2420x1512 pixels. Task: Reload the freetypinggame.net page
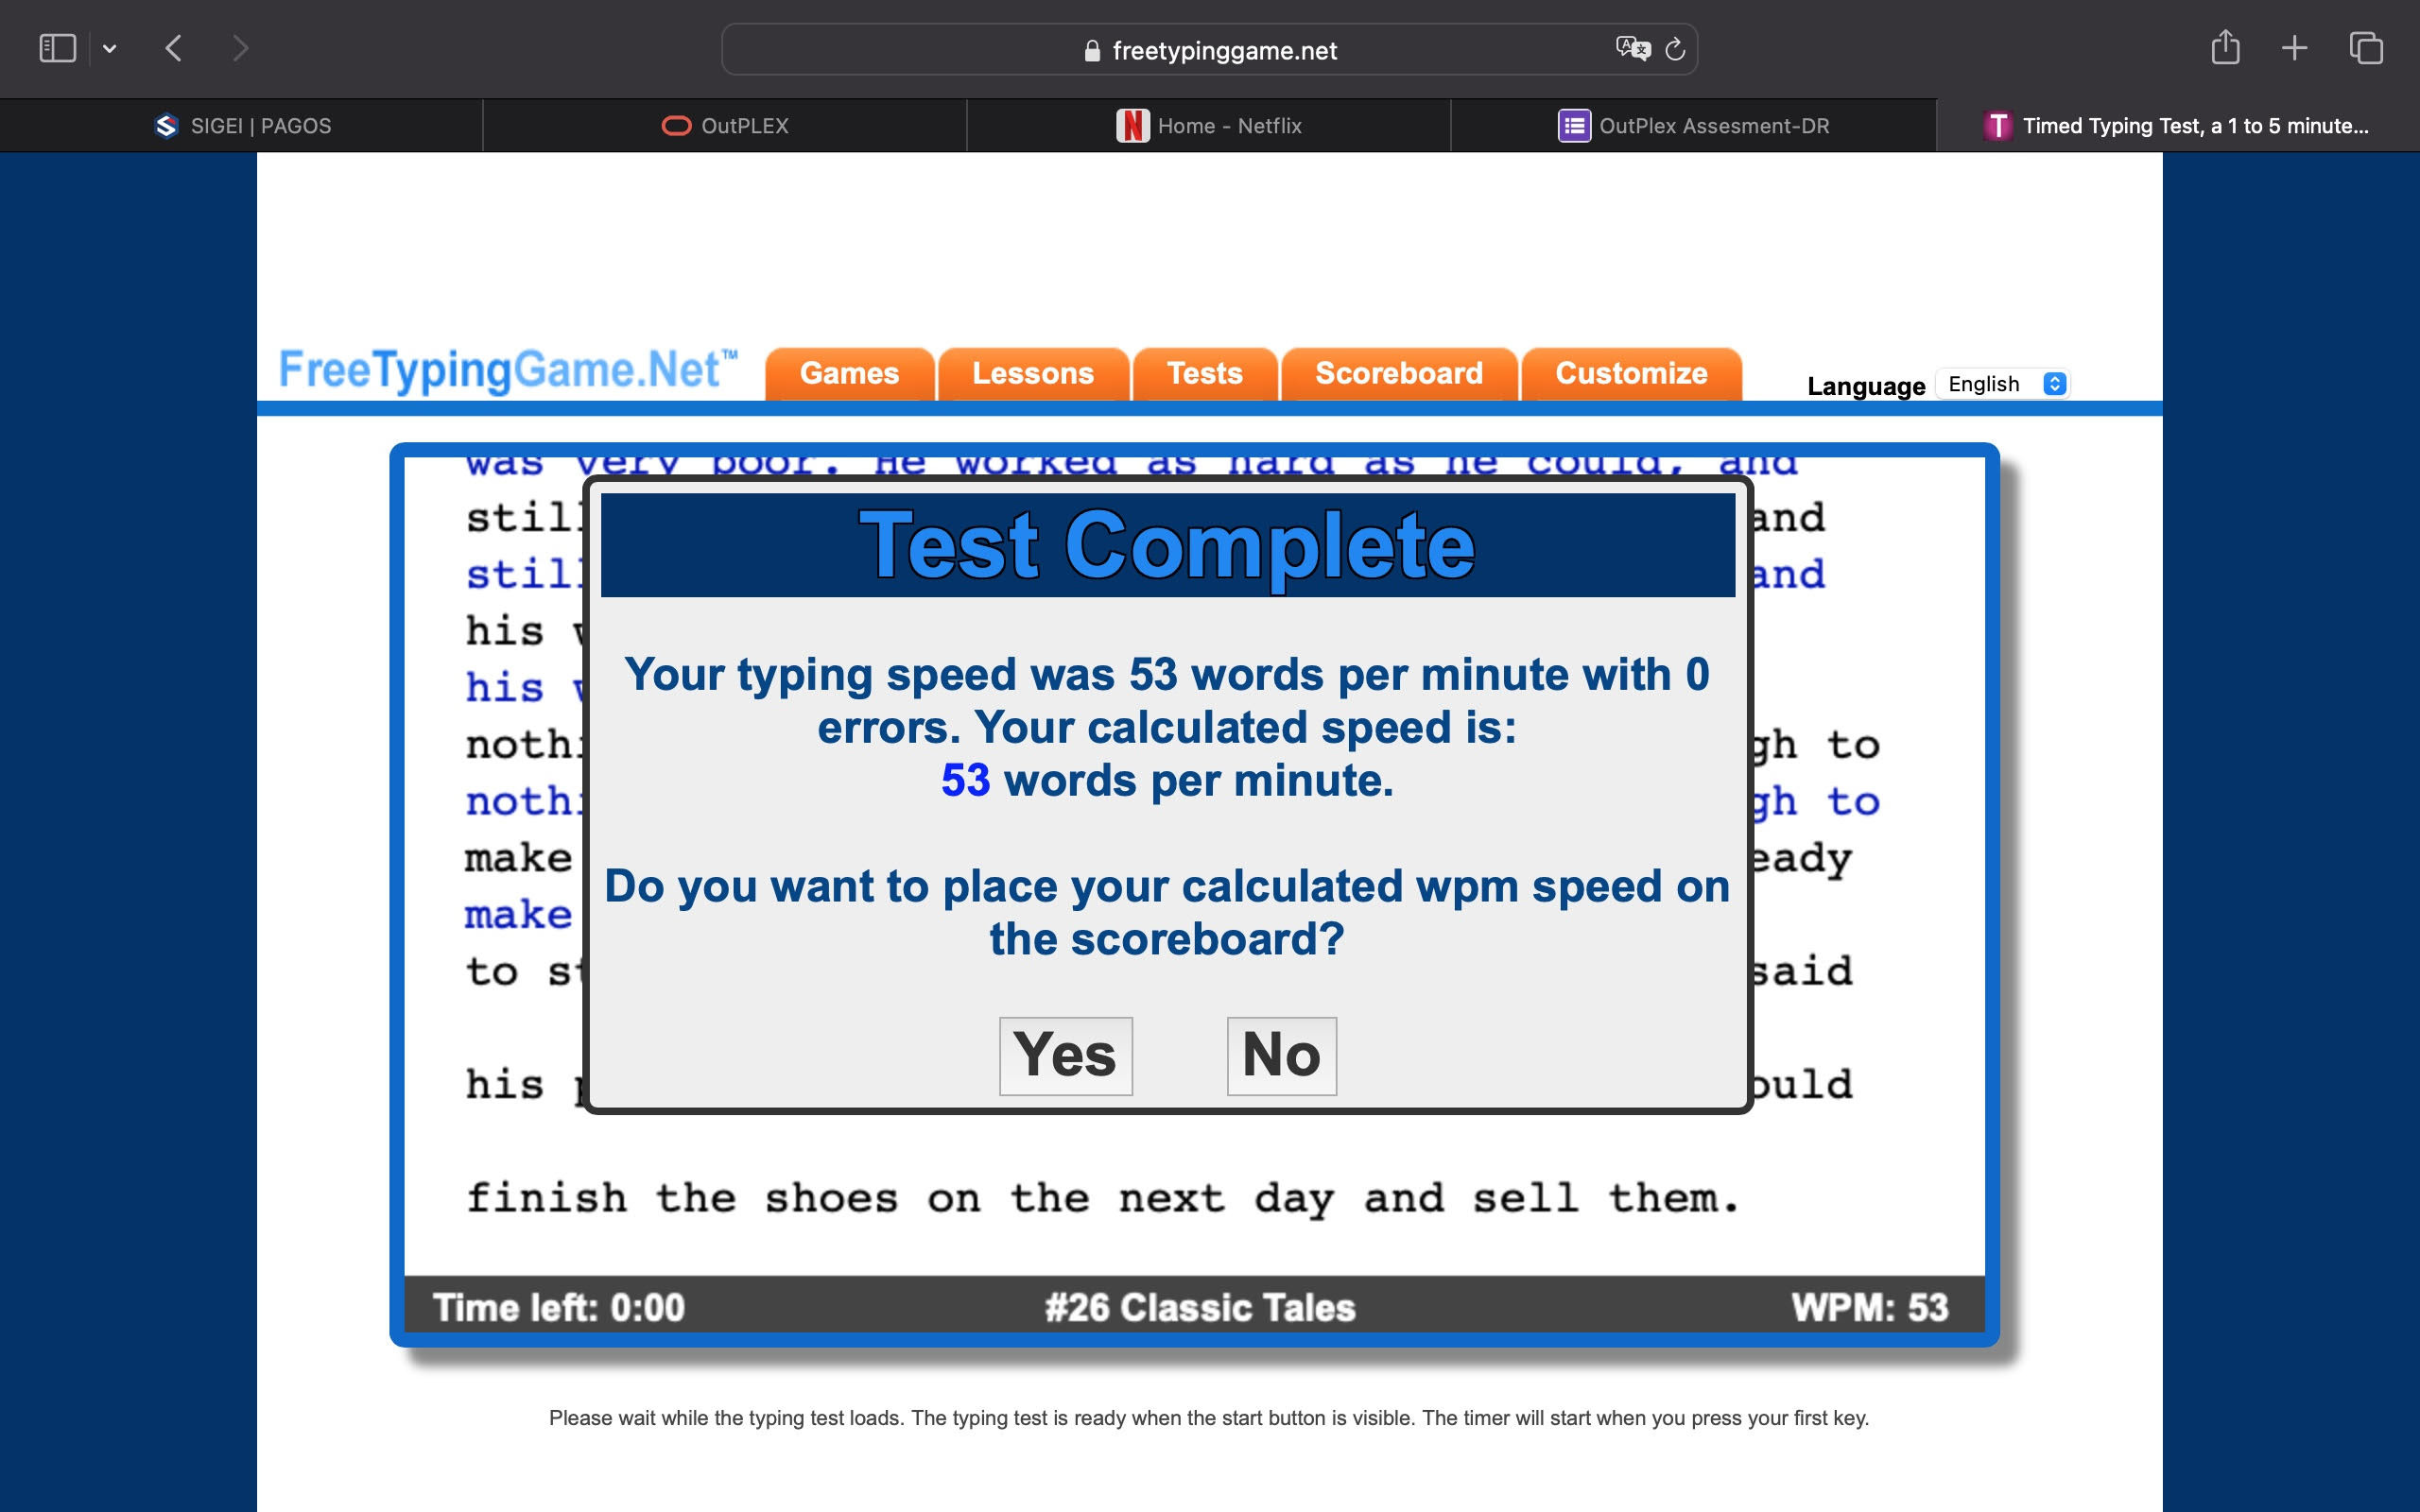point(1676,48)
